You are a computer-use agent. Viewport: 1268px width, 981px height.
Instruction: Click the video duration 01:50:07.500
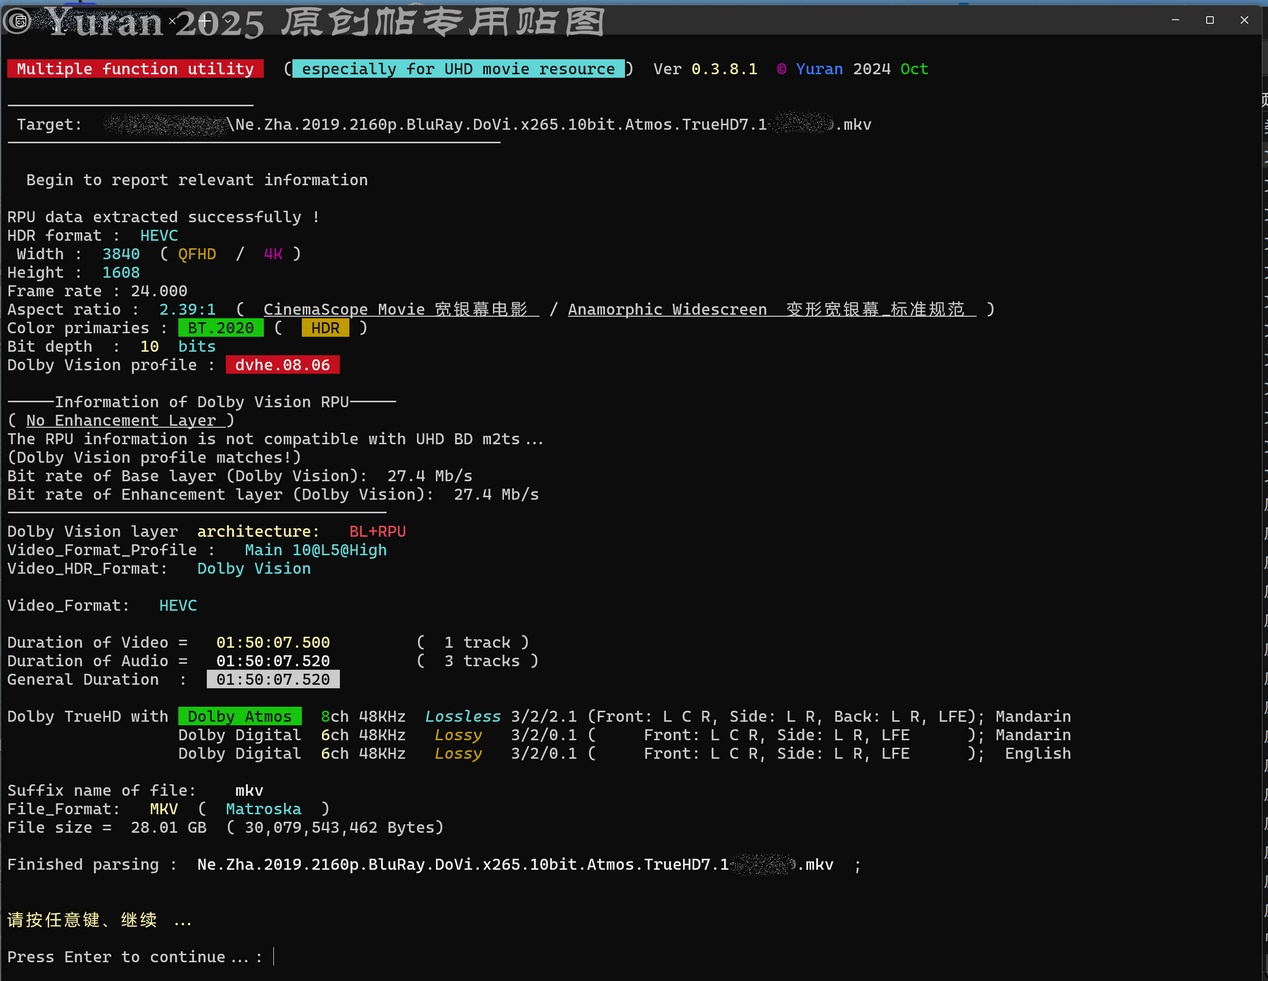(273, 643)
